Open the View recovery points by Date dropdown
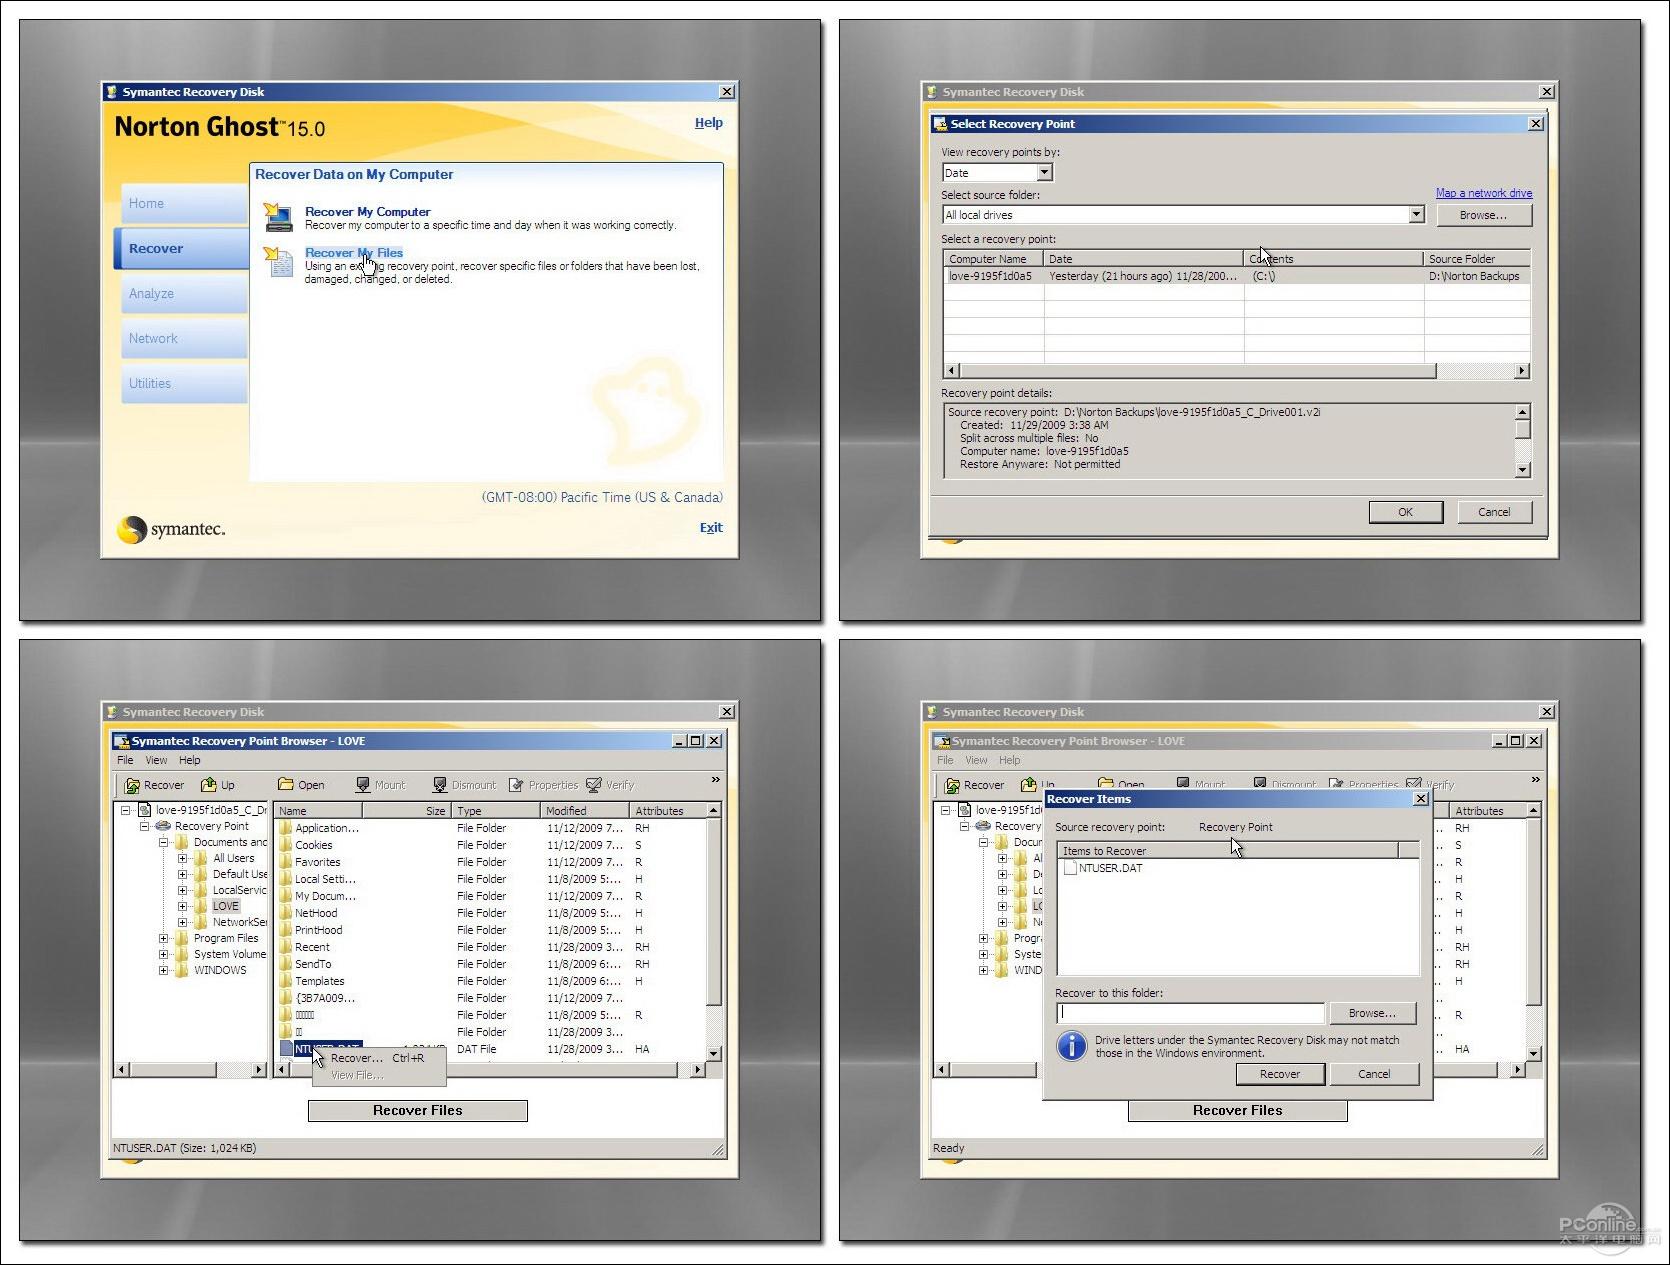Screen dimensions: 1670x1265 pos(1044,173)
